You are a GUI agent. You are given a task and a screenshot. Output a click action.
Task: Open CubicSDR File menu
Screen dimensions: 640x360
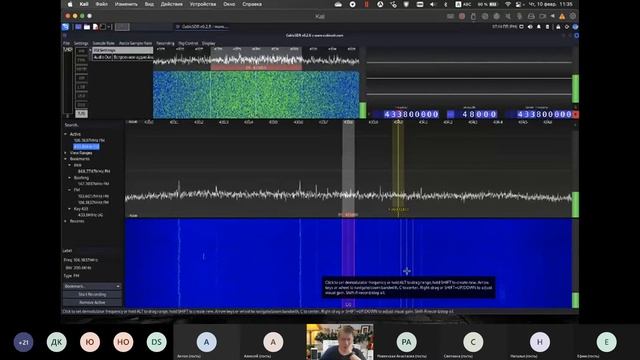[x=66, y=43]
